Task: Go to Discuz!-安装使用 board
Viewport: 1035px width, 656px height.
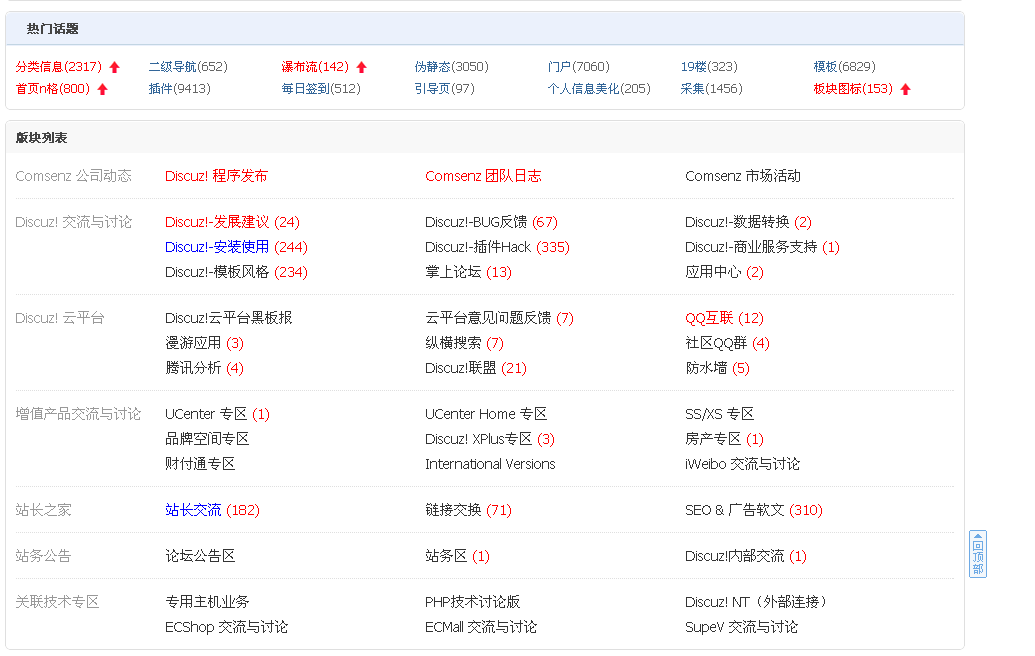Action: 217,247
